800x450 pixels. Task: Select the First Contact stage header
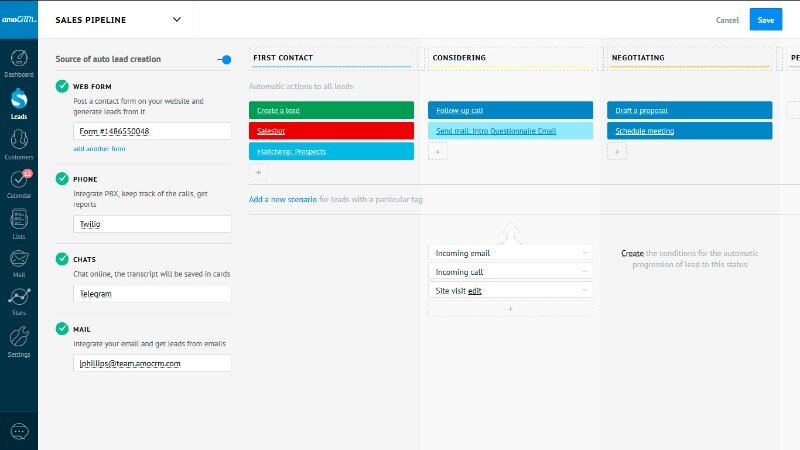point(330,58)
